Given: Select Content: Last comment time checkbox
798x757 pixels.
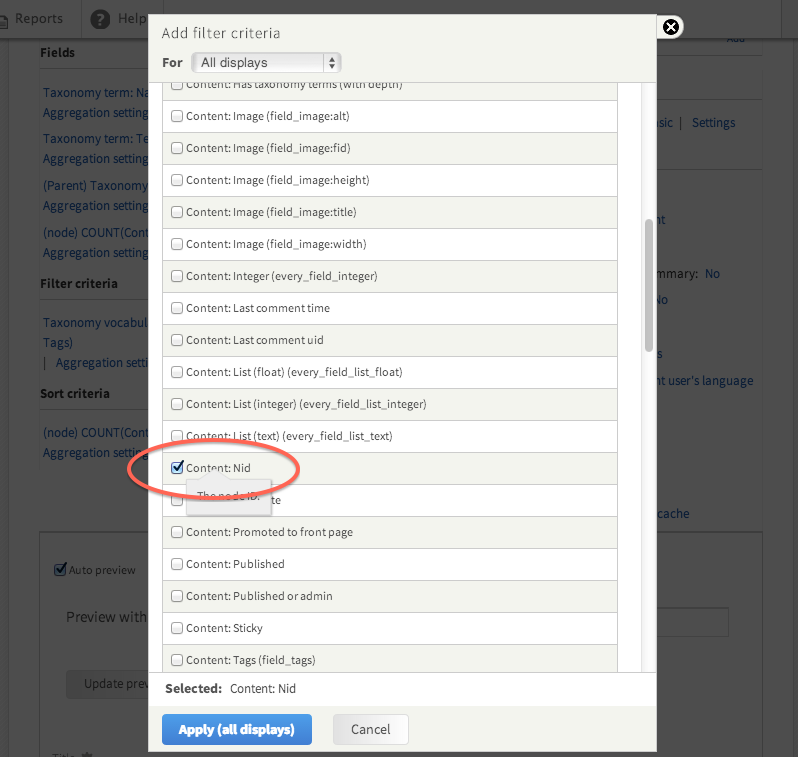Looking at the screenshot, I should click(x=177, y=308).
